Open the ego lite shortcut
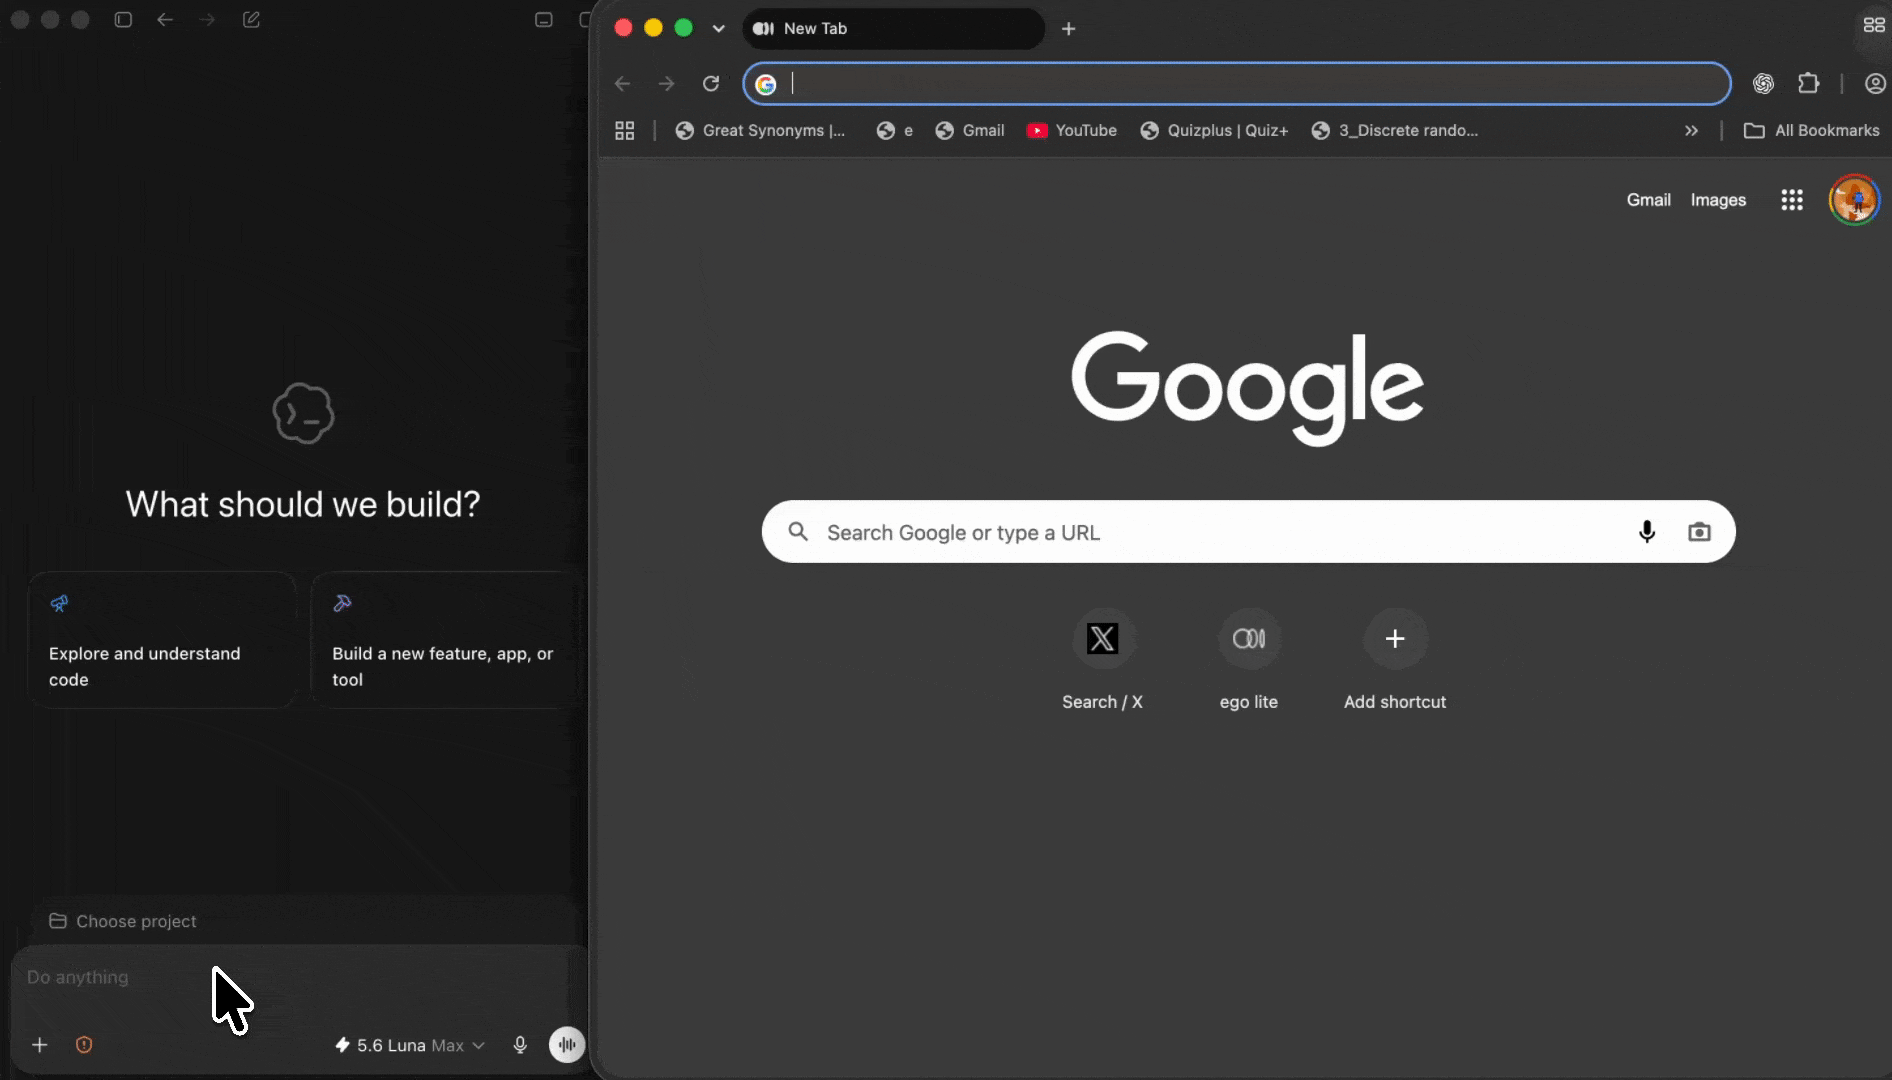The height and width of the screenshot is (1080, 1892). pos(1249,660)
